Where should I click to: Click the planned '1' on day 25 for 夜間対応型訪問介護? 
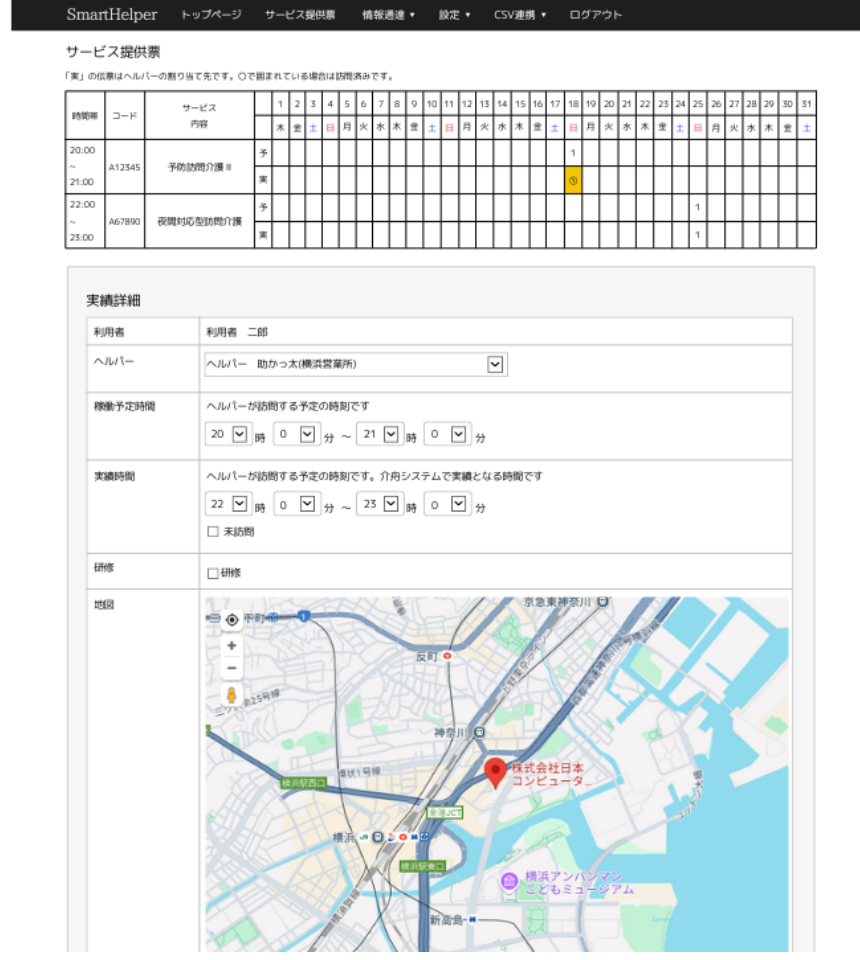[x=697, y=208]
